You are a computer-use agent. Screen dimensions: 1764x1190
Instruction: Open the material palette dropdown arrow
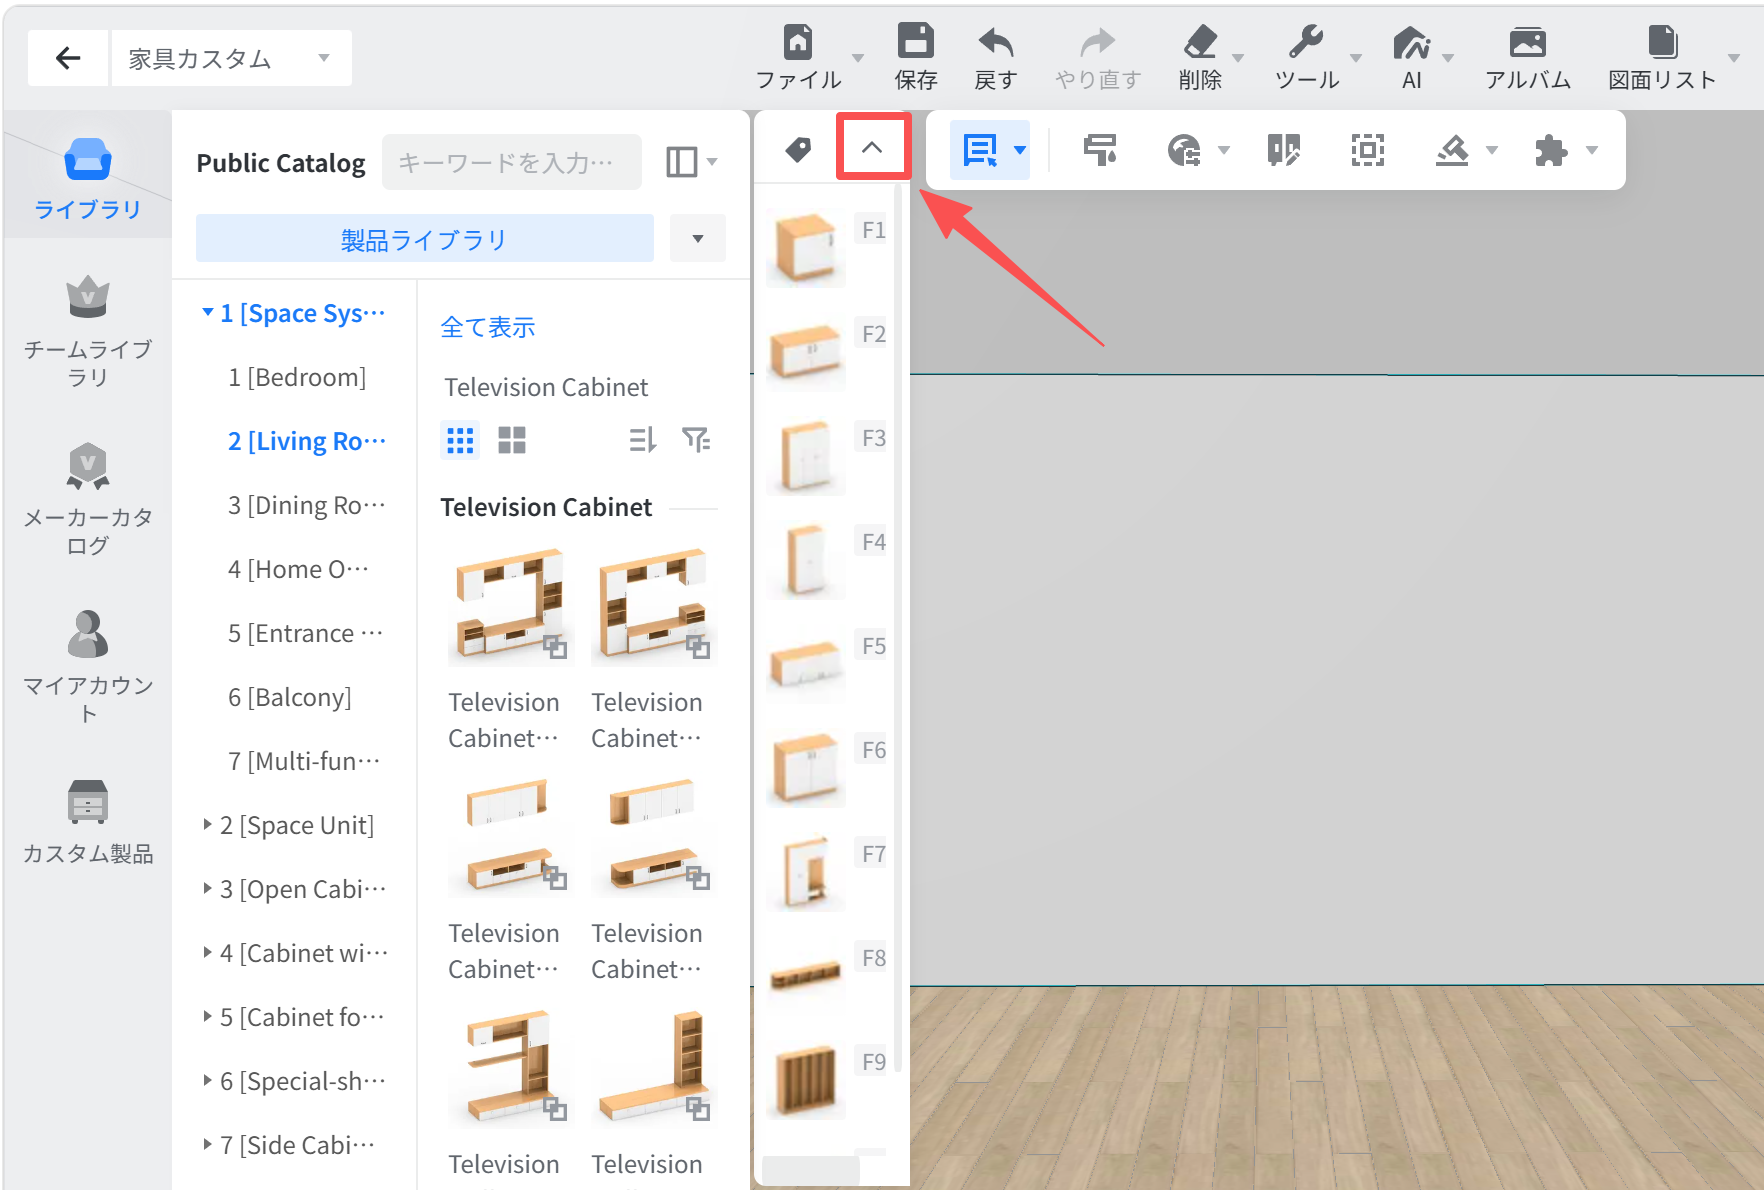tap(1223, 150)
